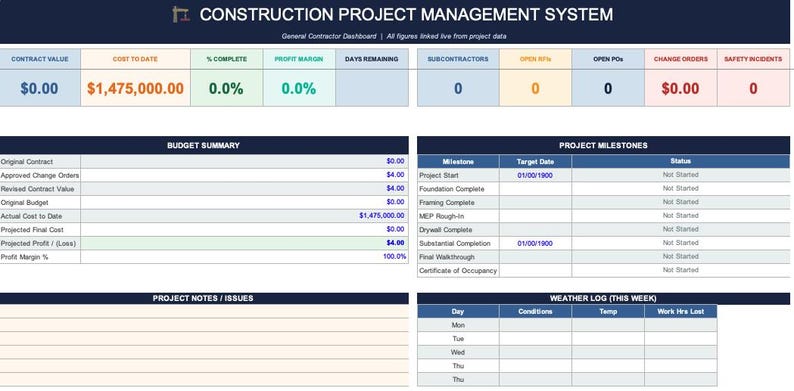
Task: Click the Open POs count value
Action: (x=608, y=88)
